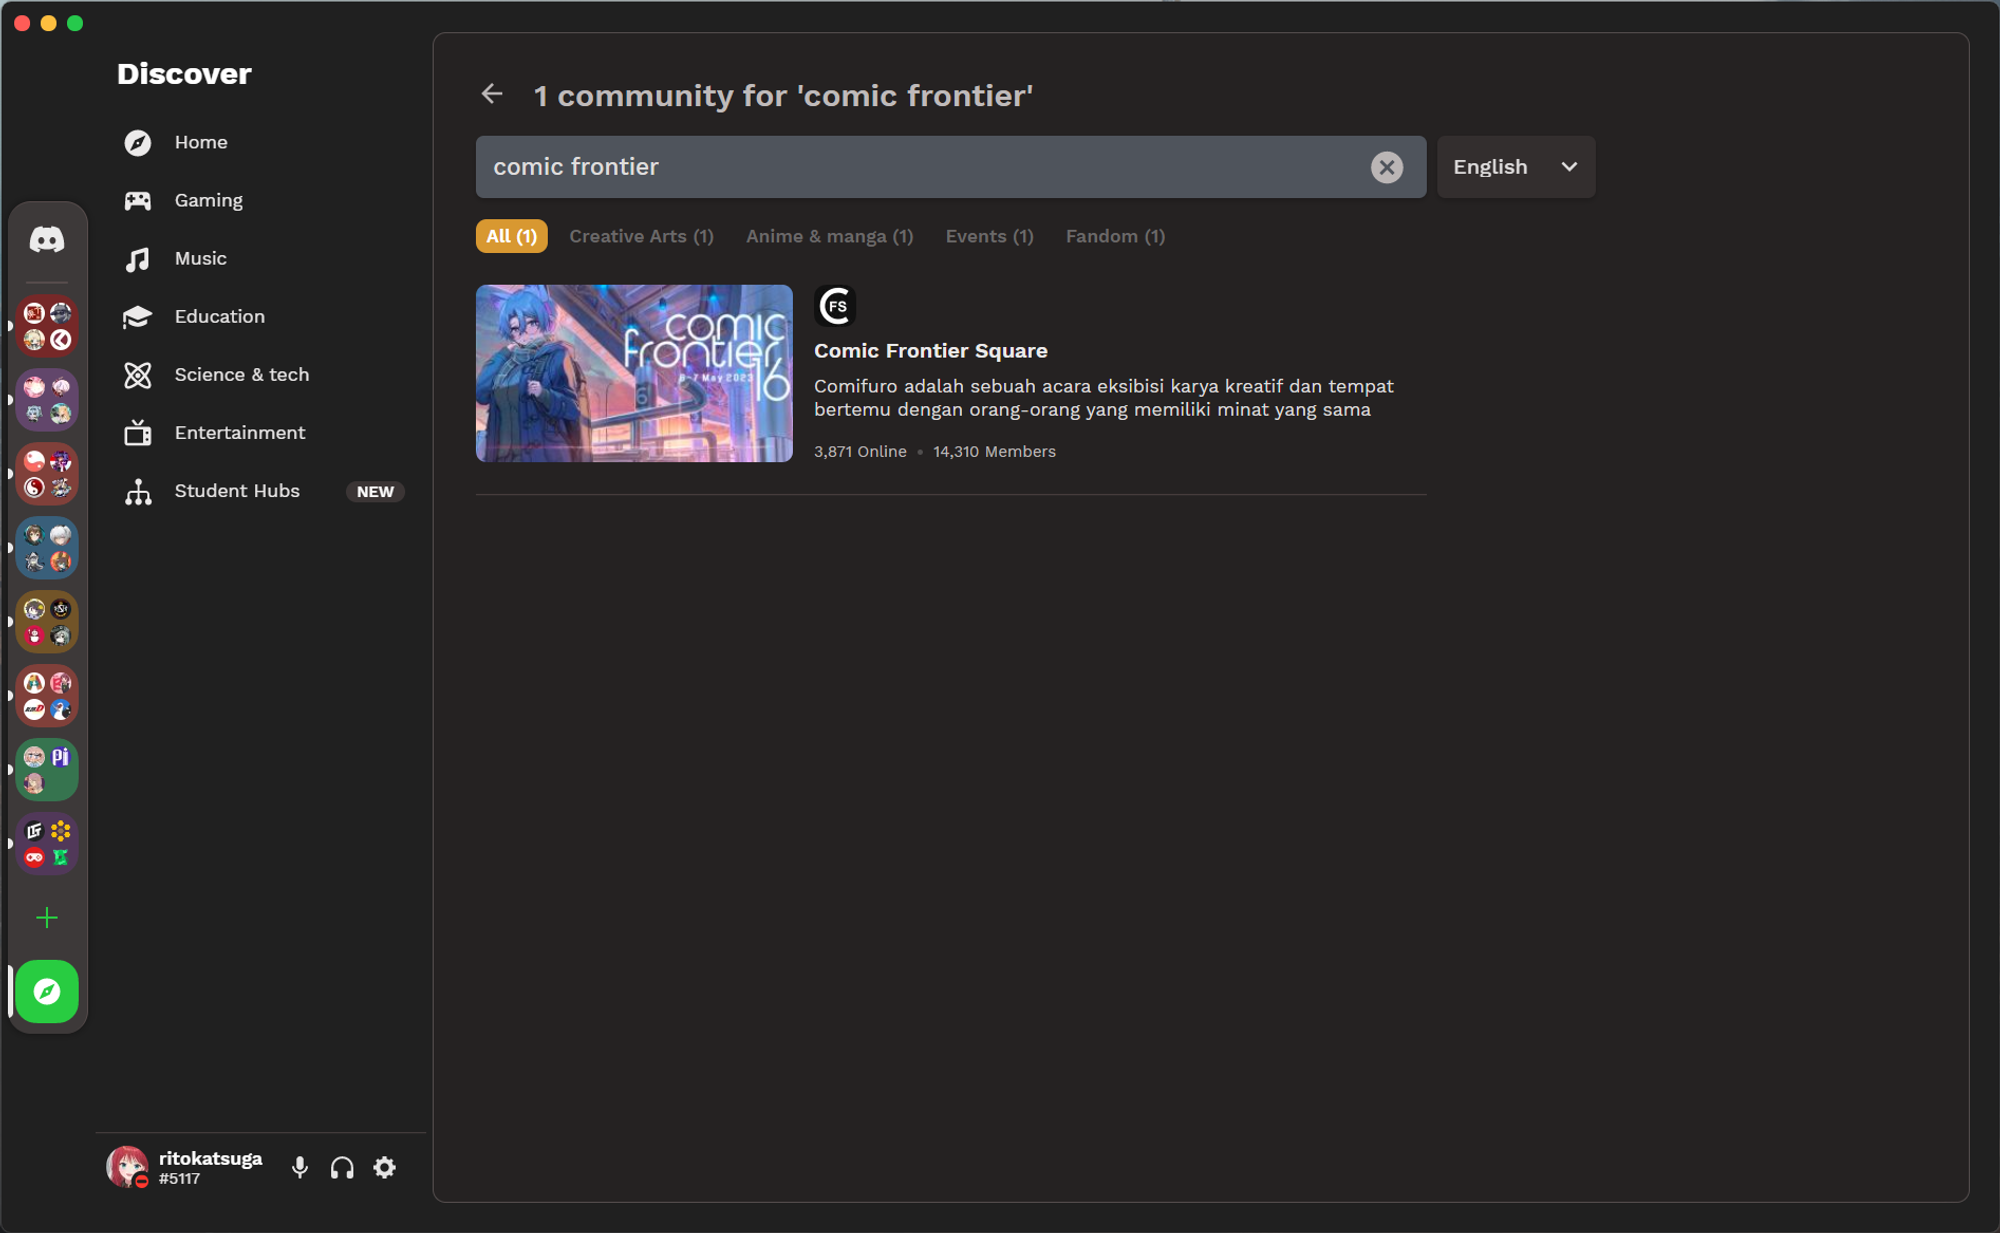Add a server with green plus icon
The image size is (2000, 1233).
[47, 918]
